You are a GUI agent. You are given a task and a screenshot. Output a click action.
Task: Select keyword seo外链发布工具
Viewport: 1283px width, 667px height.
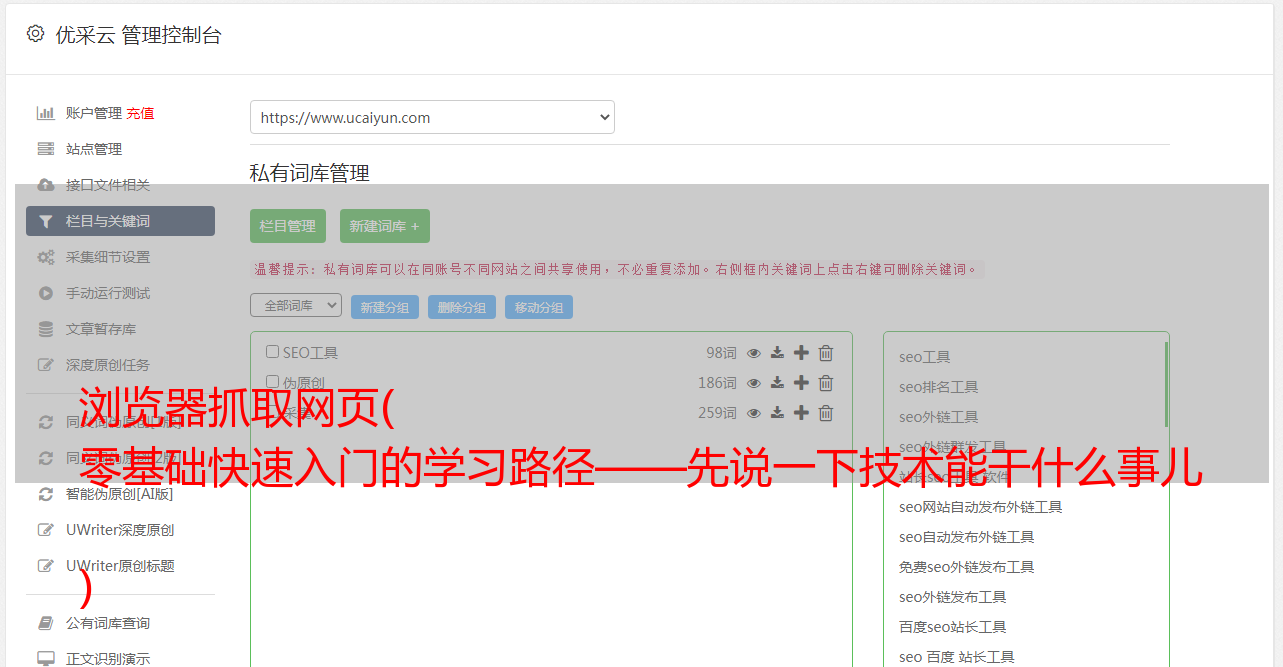pos(953,597)
